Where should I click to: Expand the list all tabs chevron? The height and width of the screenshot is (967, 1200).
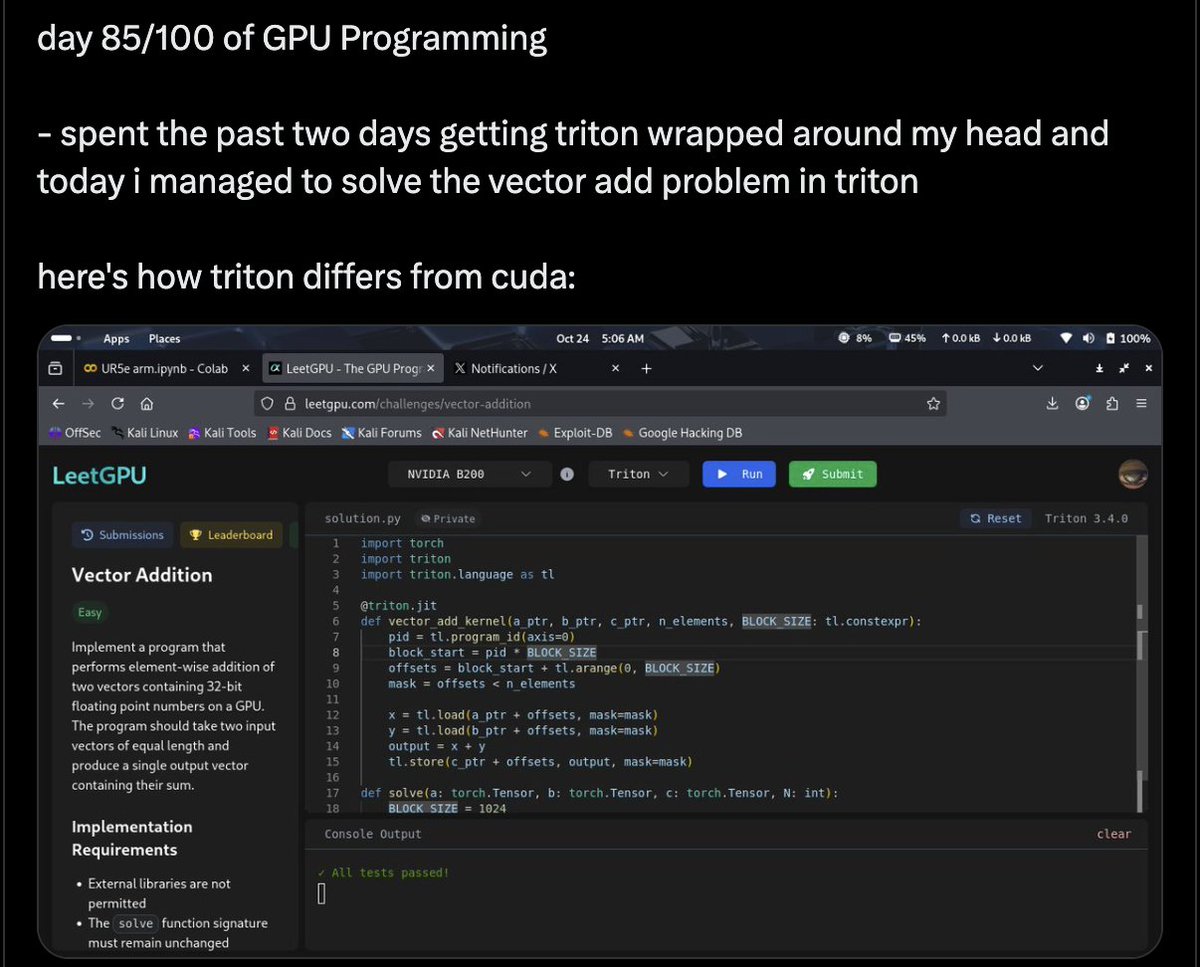click(x=1037, y=368)
